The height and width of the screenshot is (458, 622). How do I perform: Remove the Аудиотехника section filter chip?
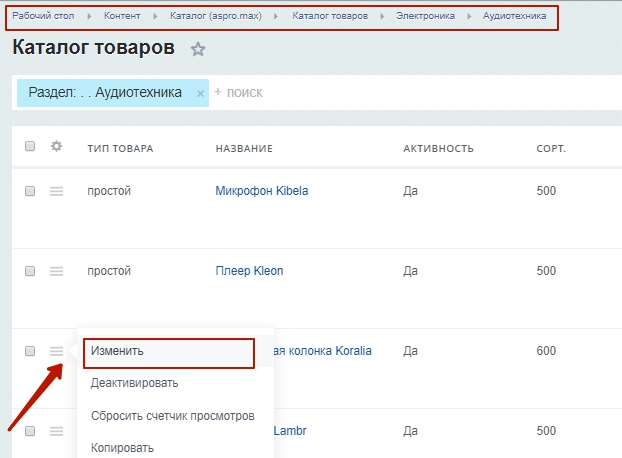click(x=200, y=94)
